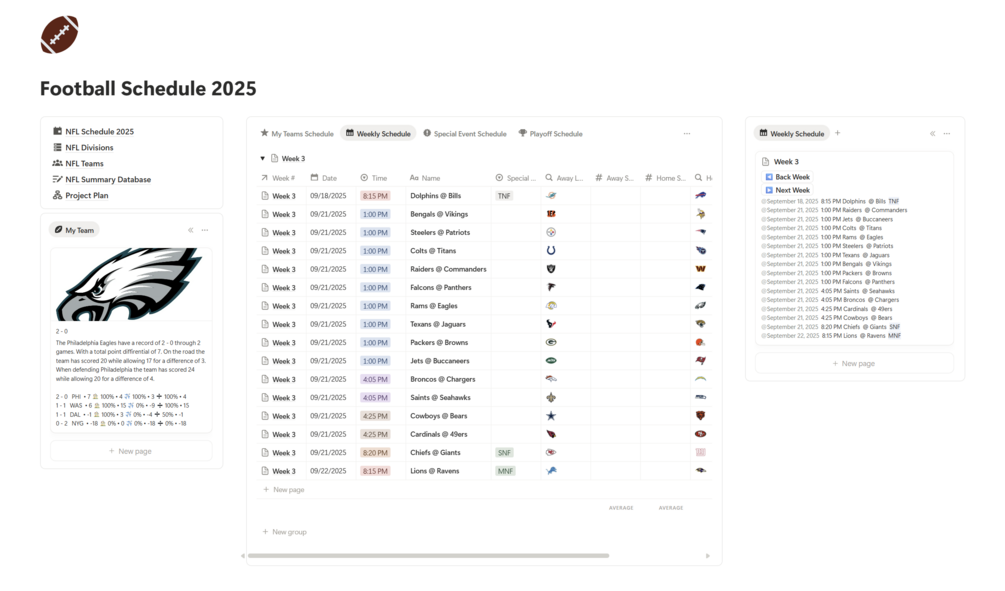Viewport: 1005px width, 591px height.
Task: Open right panel more options menu
Action: click(x=947, y=134)
